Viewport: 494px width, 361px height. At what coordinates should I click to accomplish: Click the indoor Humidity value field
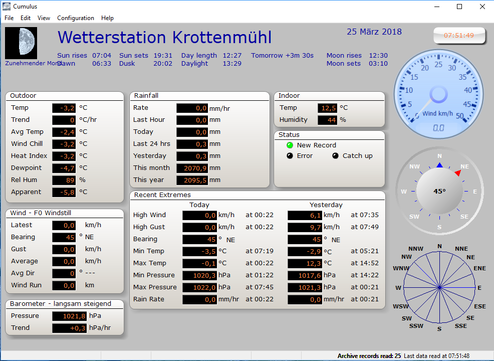coord(327,120)
